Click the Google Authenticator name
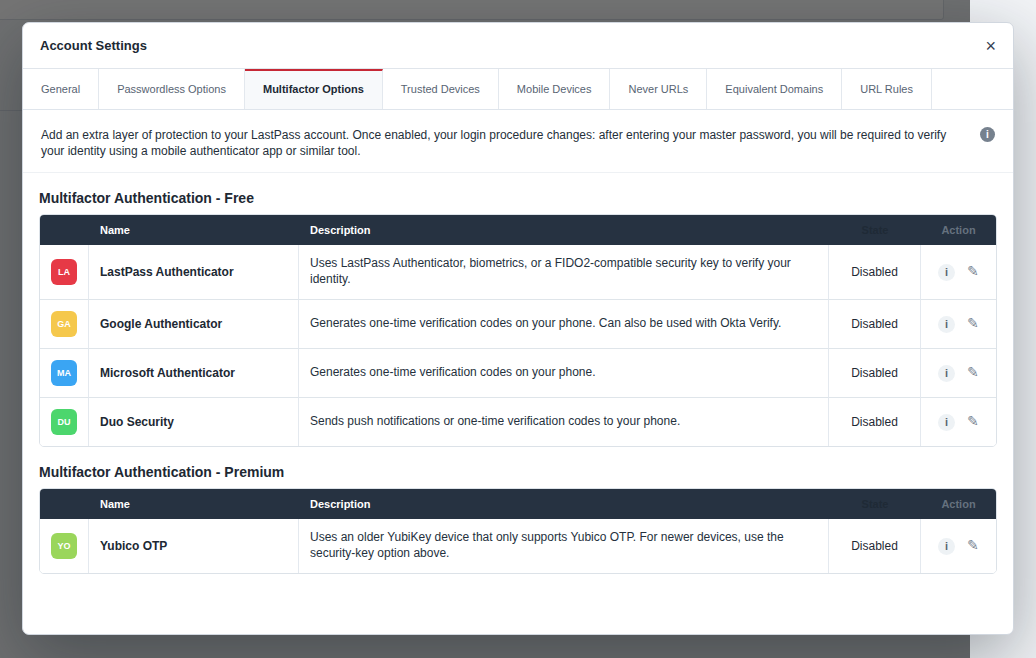Image resolution: width=1036 pixels, height=658 pixels. tap(161, 324)
